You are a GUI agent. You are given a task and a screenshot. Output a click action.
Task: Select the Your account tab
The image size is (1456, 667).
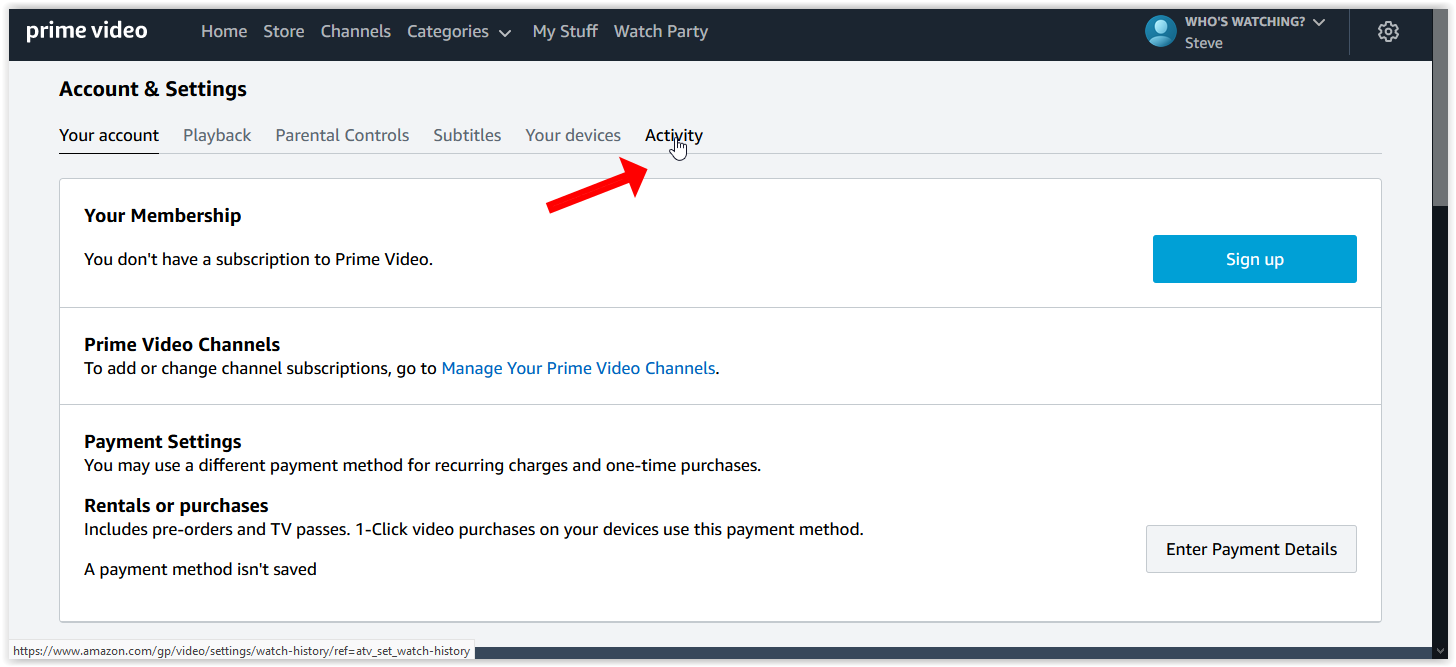click(109, 135)
